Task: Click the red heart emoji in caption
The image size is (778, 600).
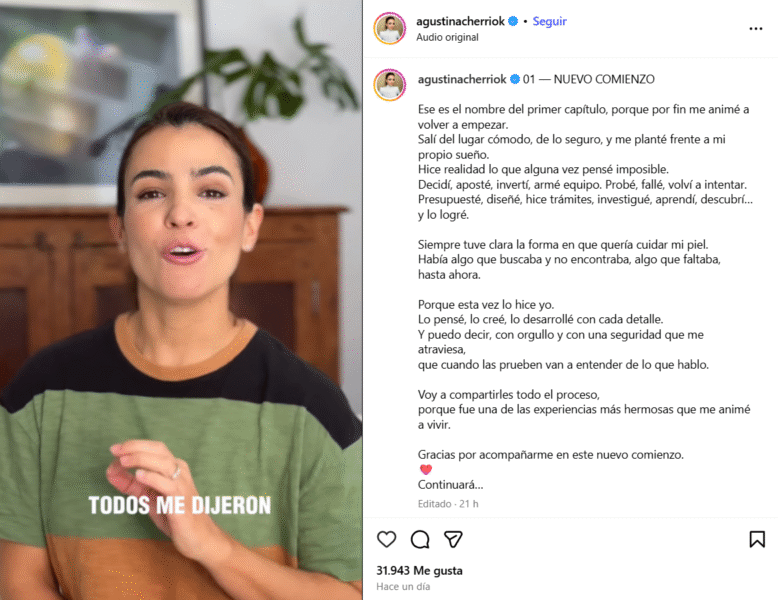Action: (426, 469)
